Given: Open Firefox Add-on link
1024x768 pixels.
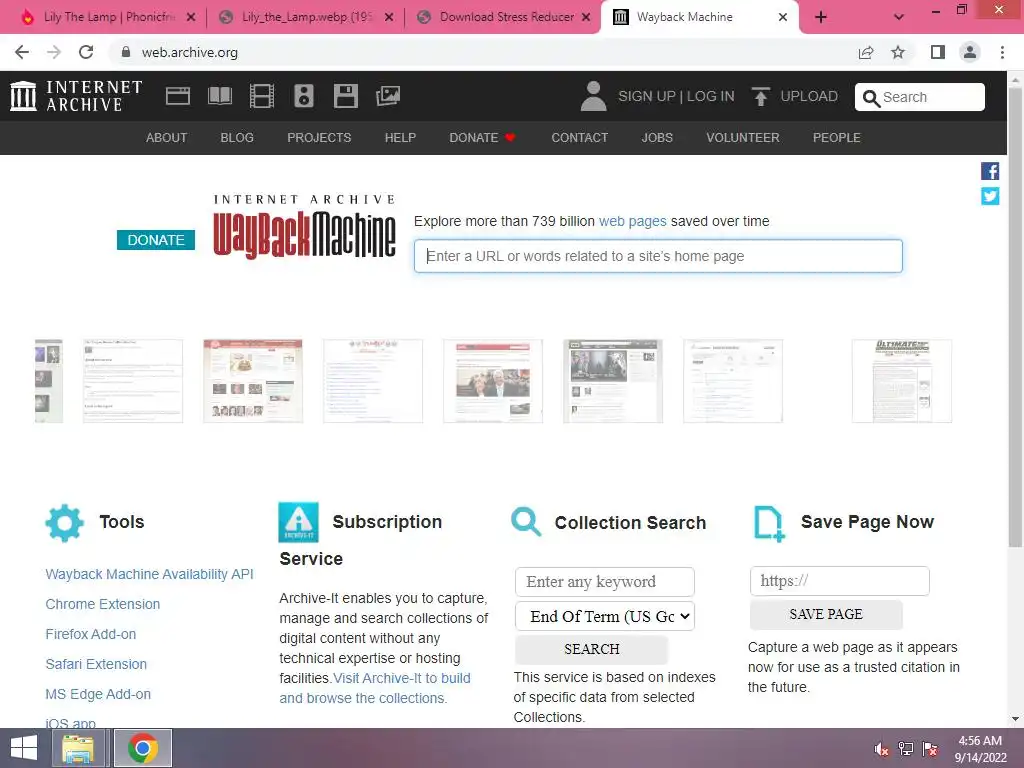Looking at the screenshot, I should [91, 634].
